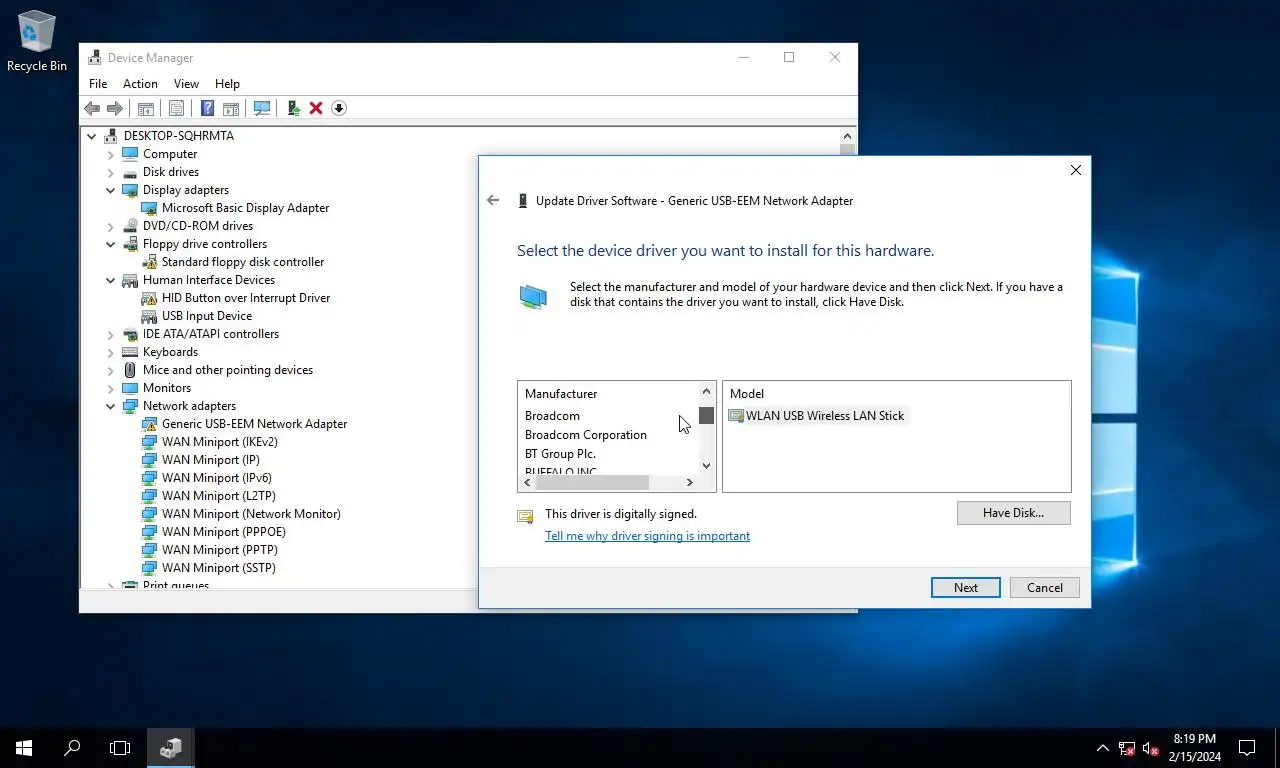Image resolution: width=1280 pixels, height=768 pixels.
Task: Click the Cancel button
Action: click(1045, 588)
